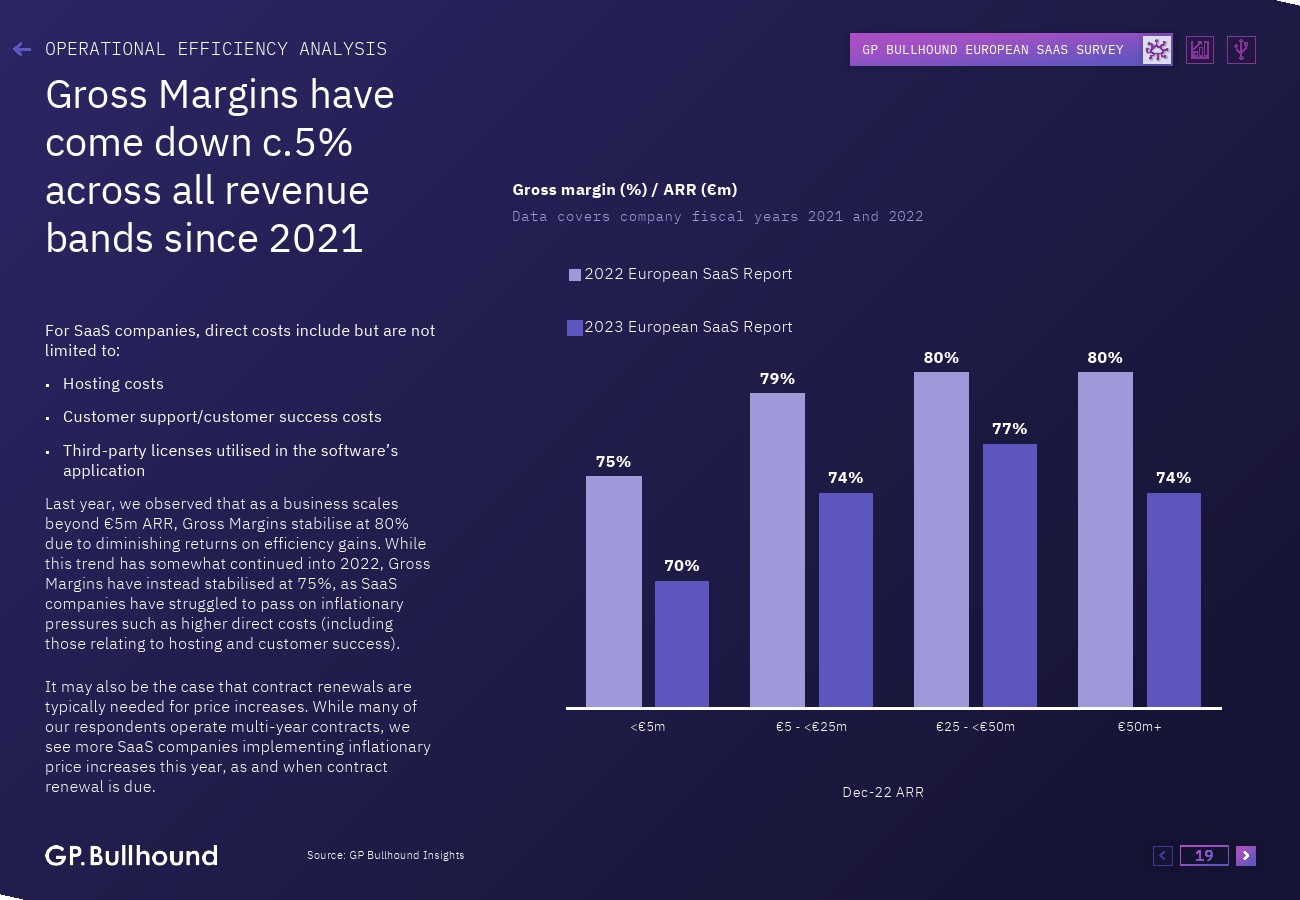Viewport: 1300px width, 900px height.
Task: Click the 2023 legend dark purple swatch
Action: (x=575, y=328)
